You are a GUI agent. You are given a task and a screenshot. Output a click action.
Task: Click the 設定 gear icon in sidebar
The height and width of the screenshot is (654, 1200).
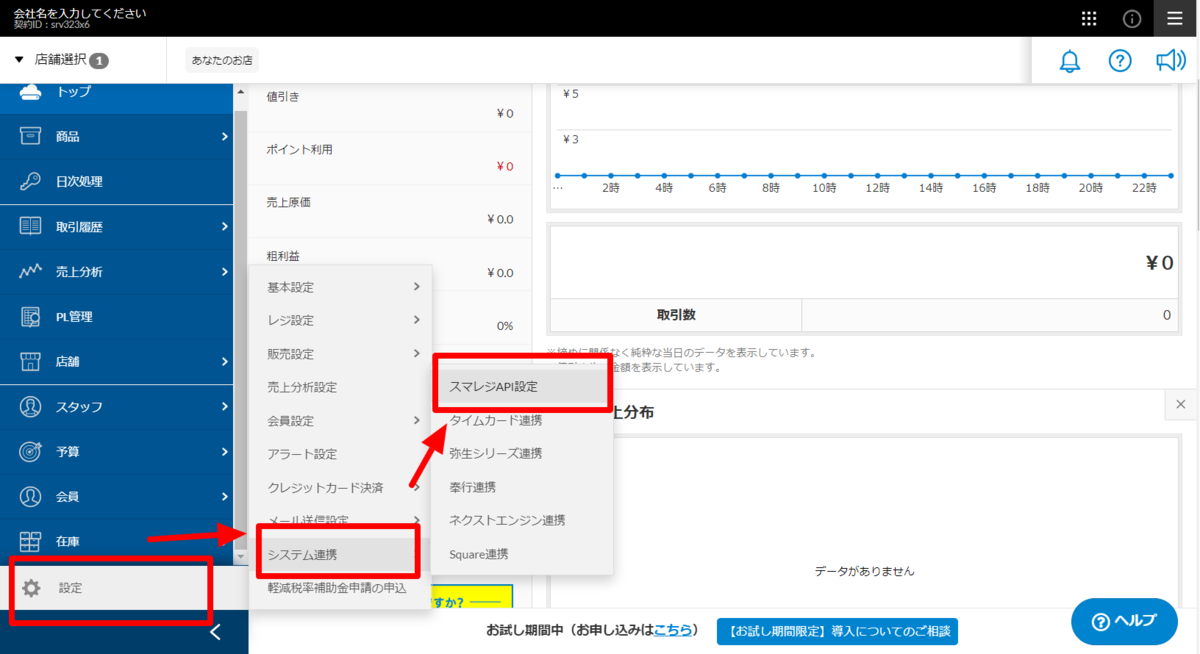[x=31, y=588]
